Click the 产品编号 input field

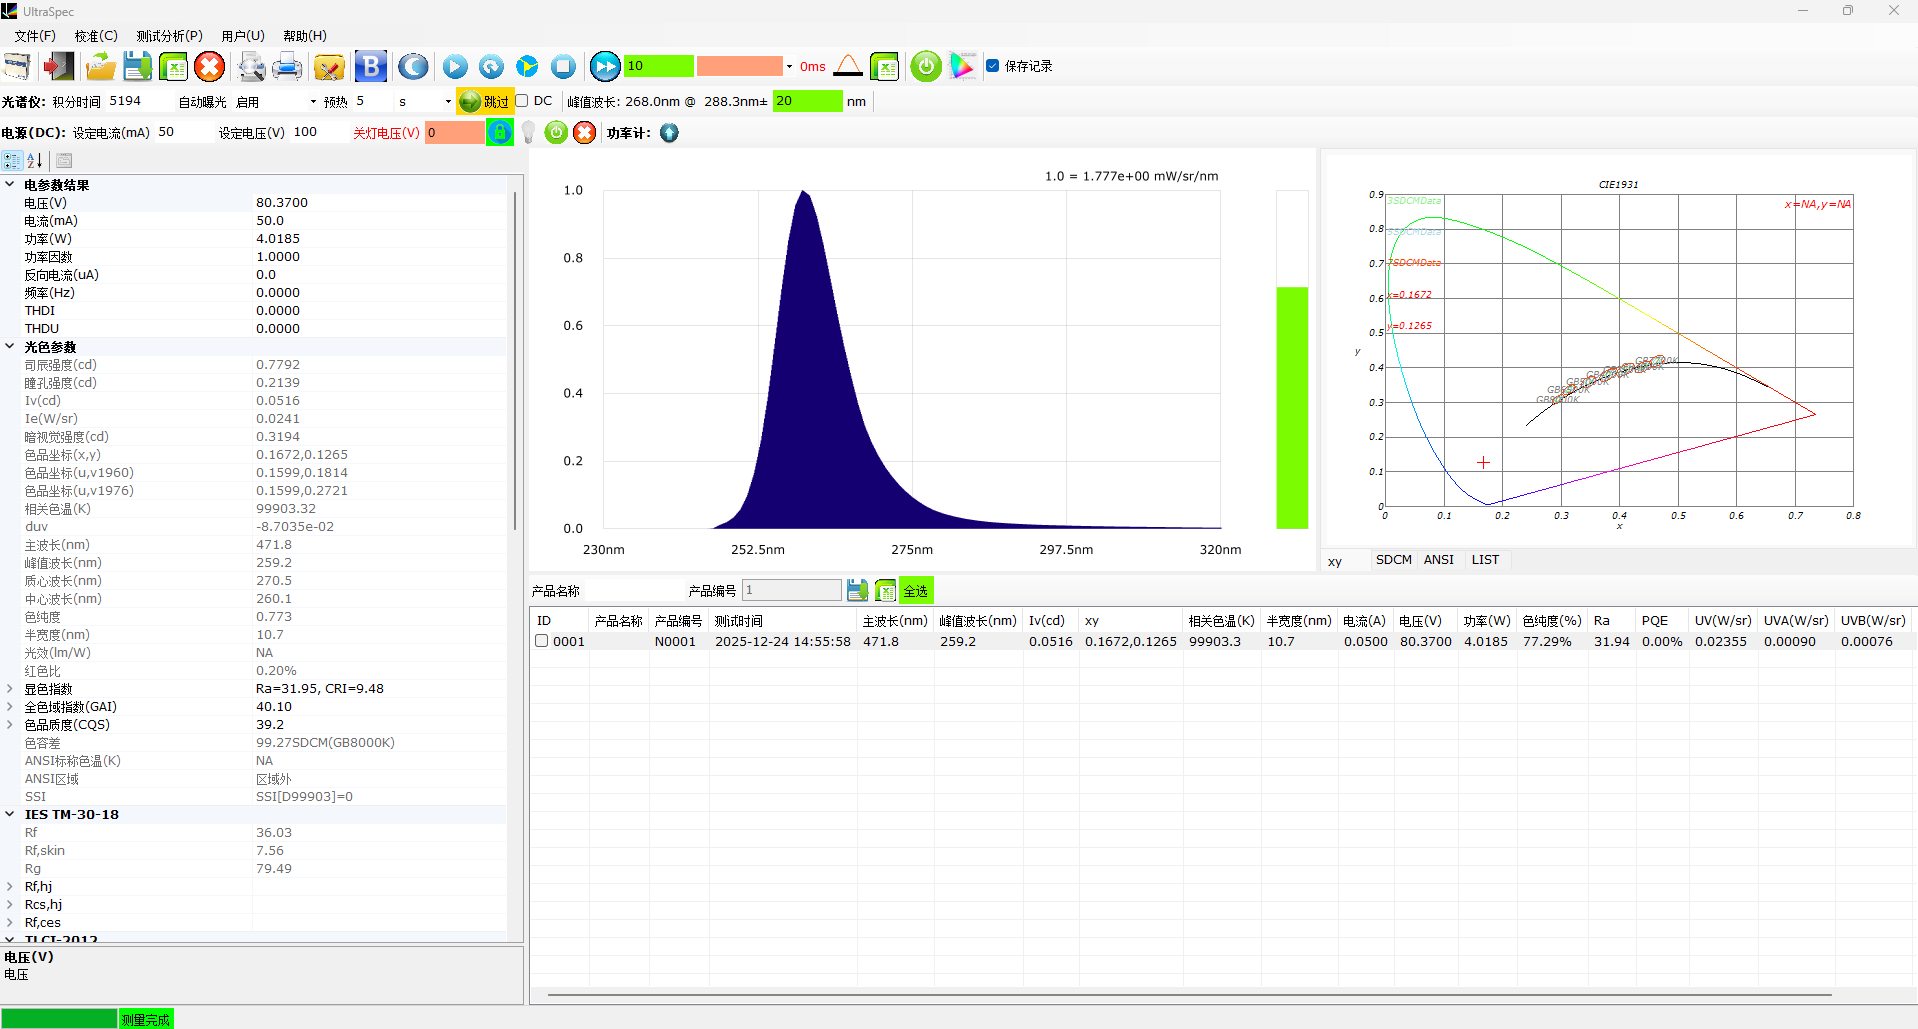coord(791,590)
